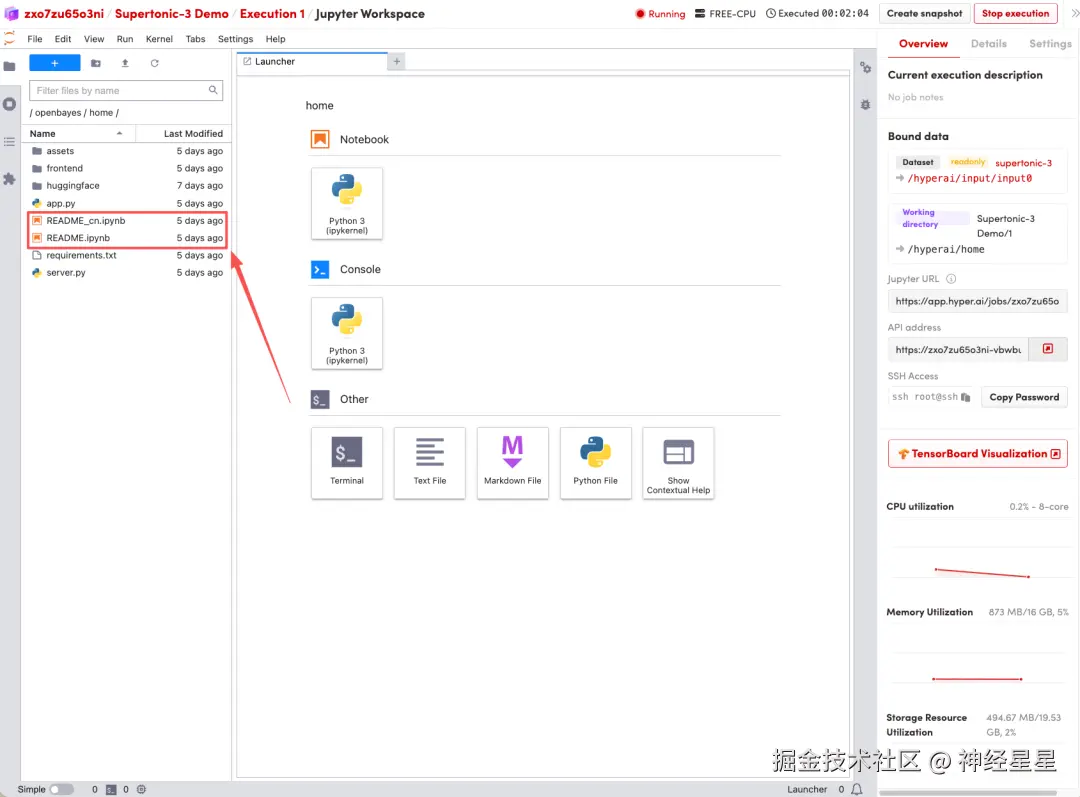Image resolution: width=1080 pixels, height=797 pixels.
Task: Click the API address field
Action: (958, 349)
